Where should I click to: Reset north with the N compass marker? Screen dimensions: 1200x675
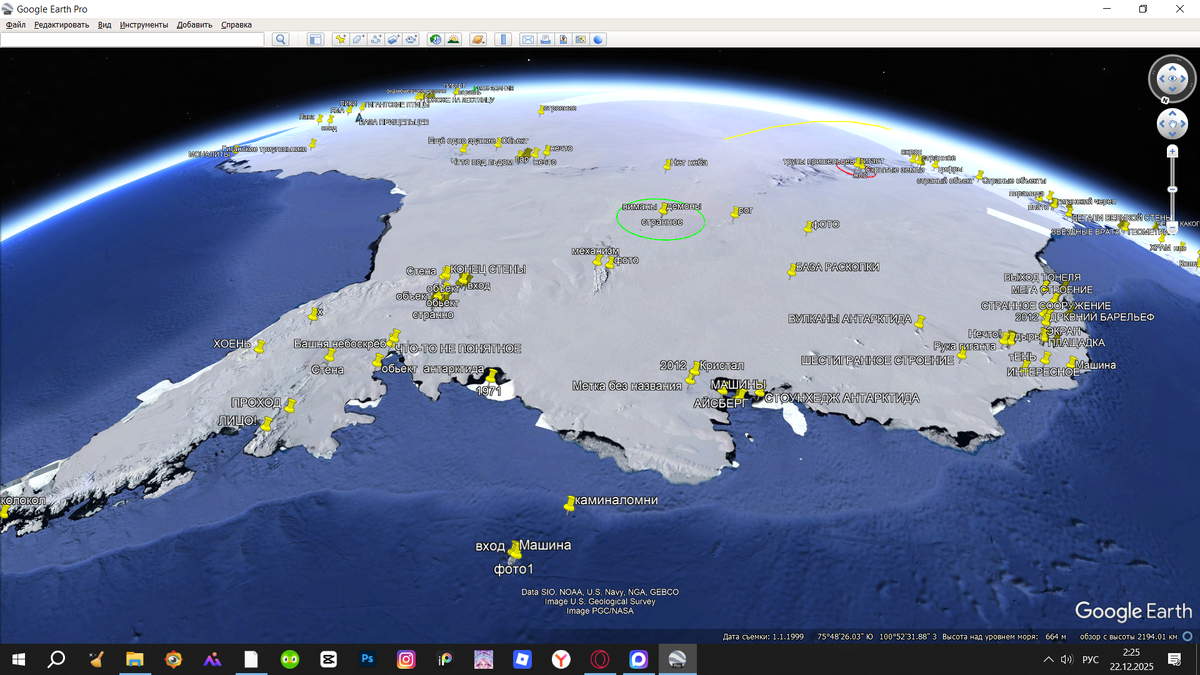click(x=1165, y=99)
